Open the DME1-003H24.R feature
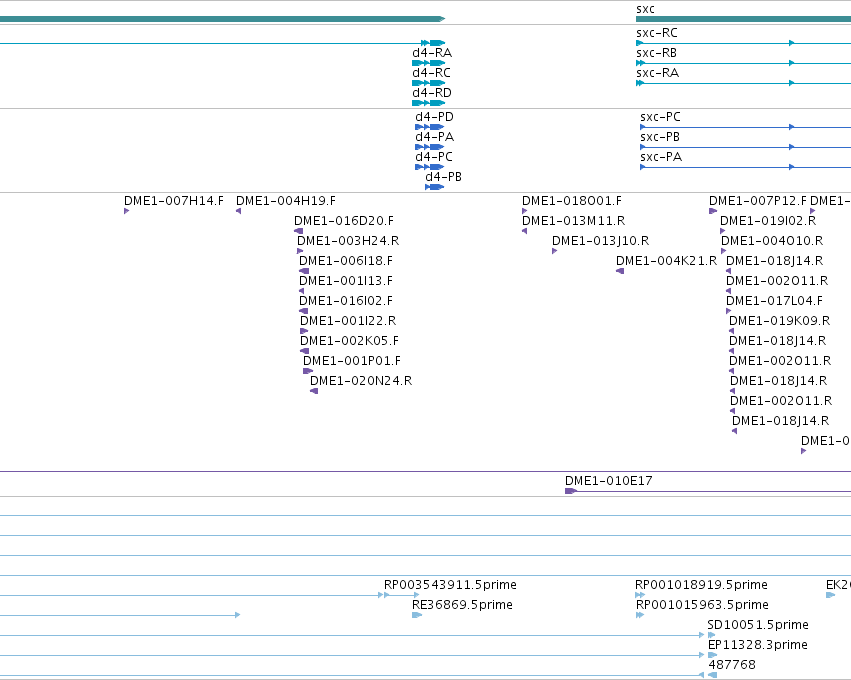Image resolution: width=851 pixels, height=680 pixels. point(300,251)
